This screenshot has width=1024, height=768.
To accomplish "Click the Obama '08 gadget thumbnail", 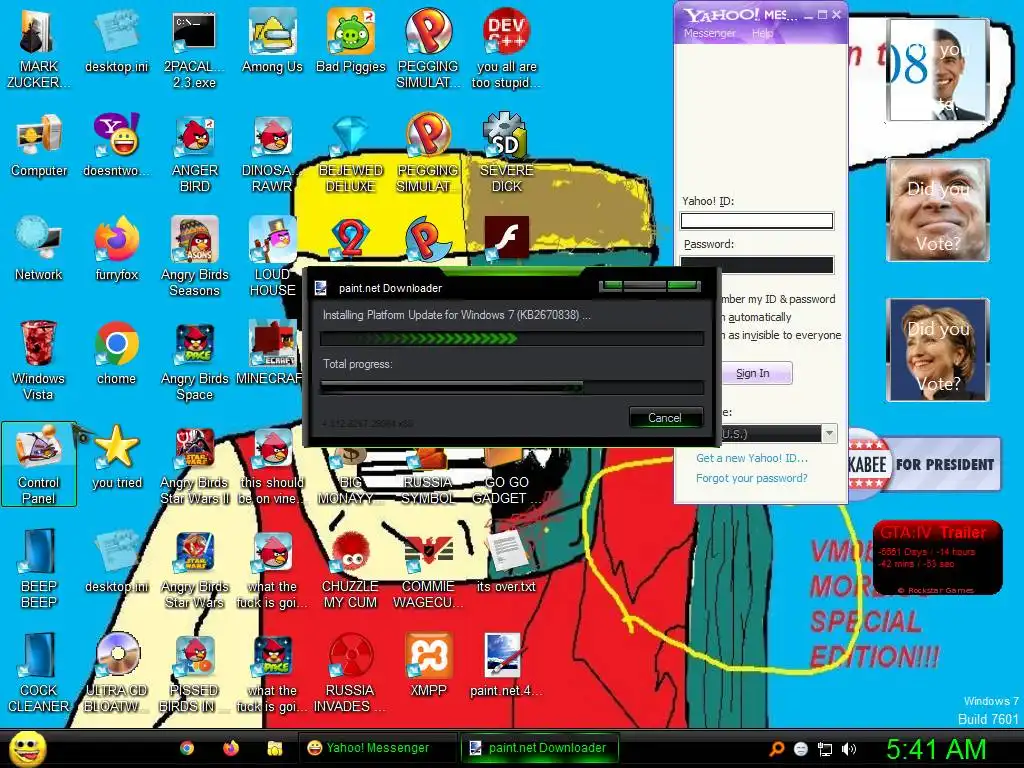I will point(937,70).
